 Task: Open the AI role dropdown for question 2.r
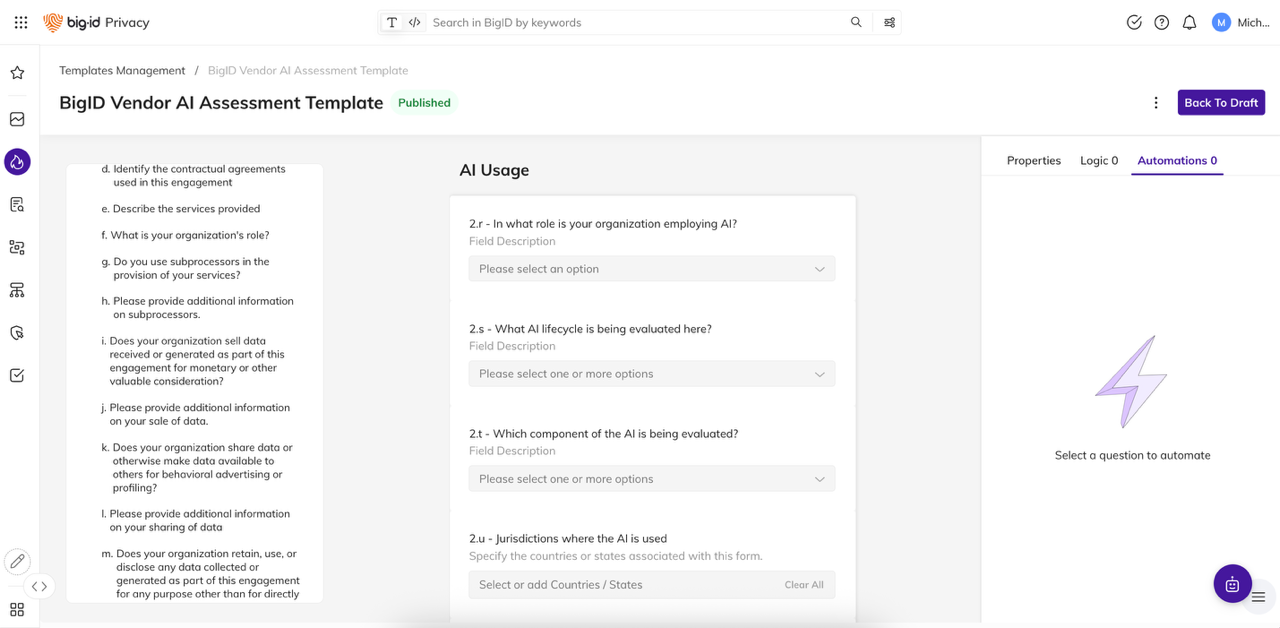click(x=651, y=269)
